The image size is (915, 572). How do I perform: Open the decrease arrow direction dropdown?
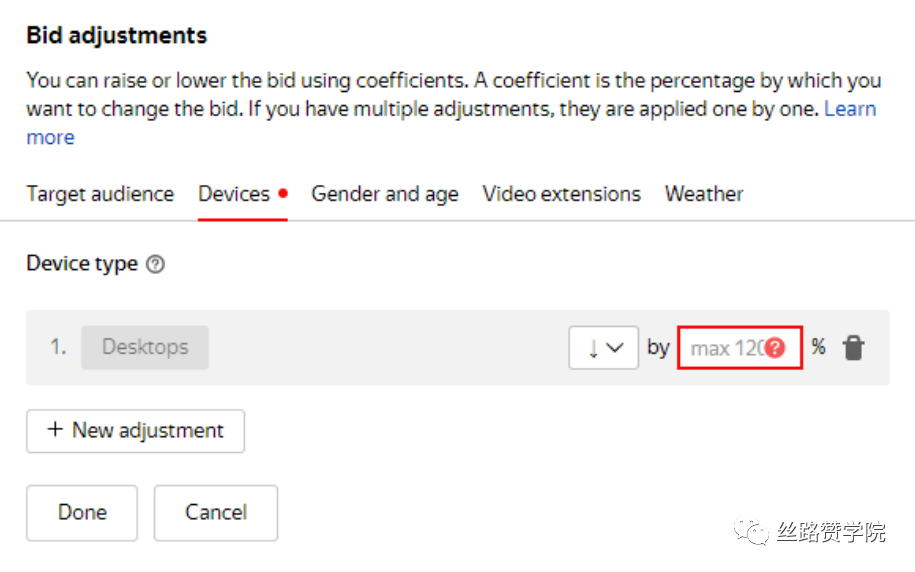[x=603, y=348]
